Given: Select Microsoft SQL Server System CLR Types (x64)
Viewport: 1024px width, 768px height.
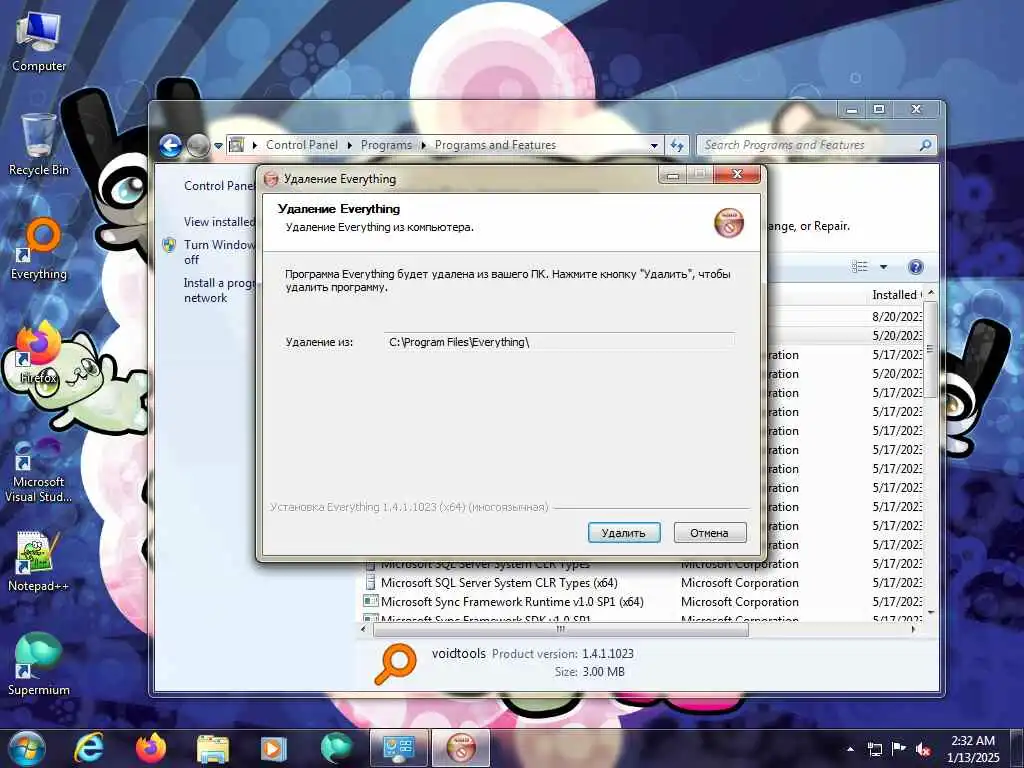Looking at the screenshot, I should (498, 583).
